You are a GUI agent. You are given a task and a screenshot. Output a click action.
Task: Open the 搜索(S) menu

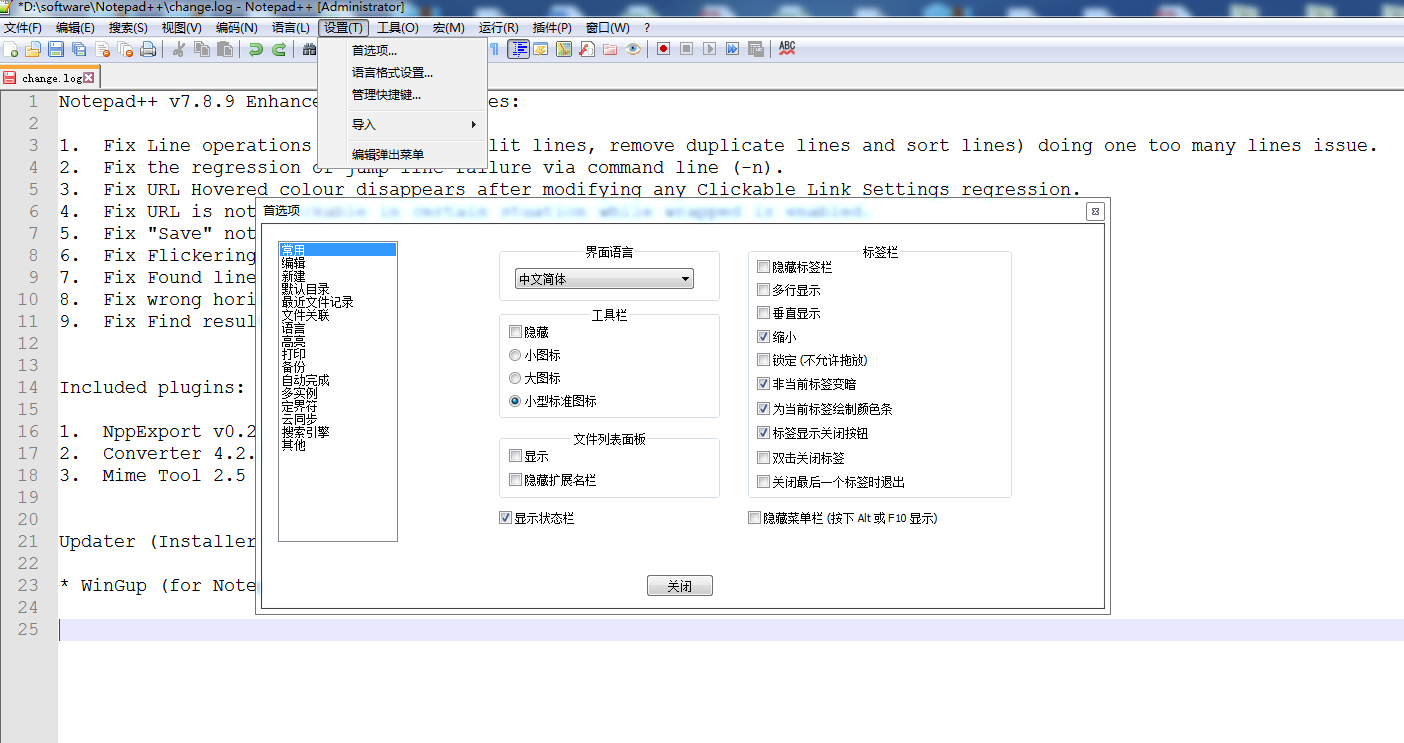point(128,28)
